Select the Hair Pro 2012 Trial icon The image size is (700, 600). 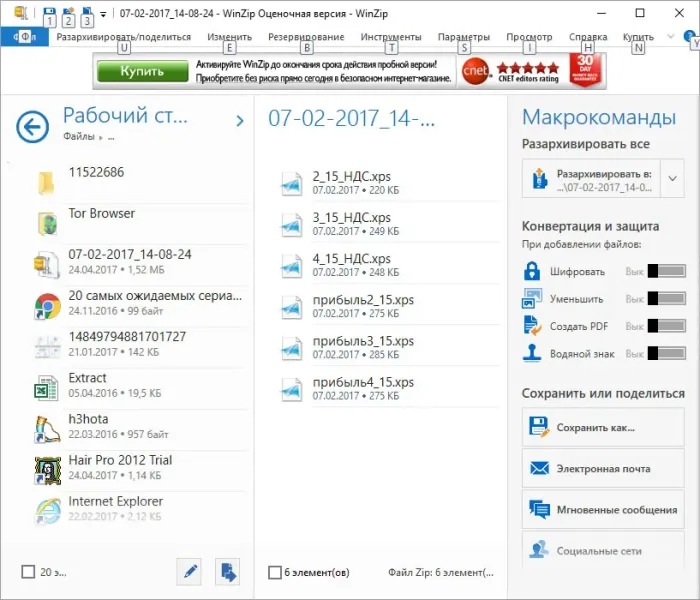point(47,471)
